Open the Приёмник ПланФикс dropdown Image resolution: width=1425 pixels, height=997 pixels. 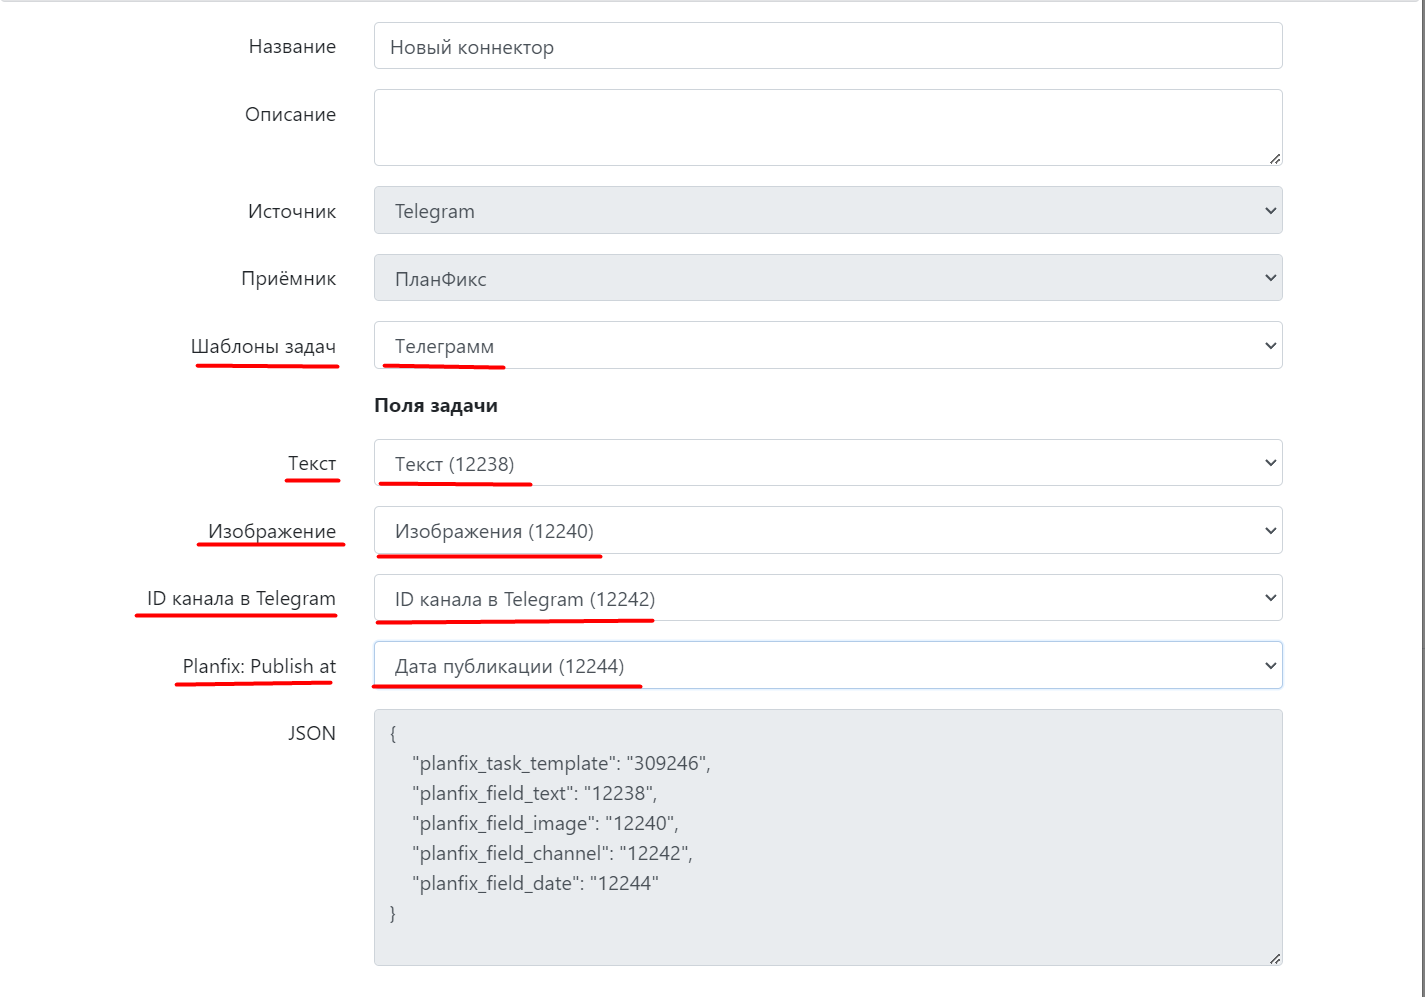click(x=828, y=278)
